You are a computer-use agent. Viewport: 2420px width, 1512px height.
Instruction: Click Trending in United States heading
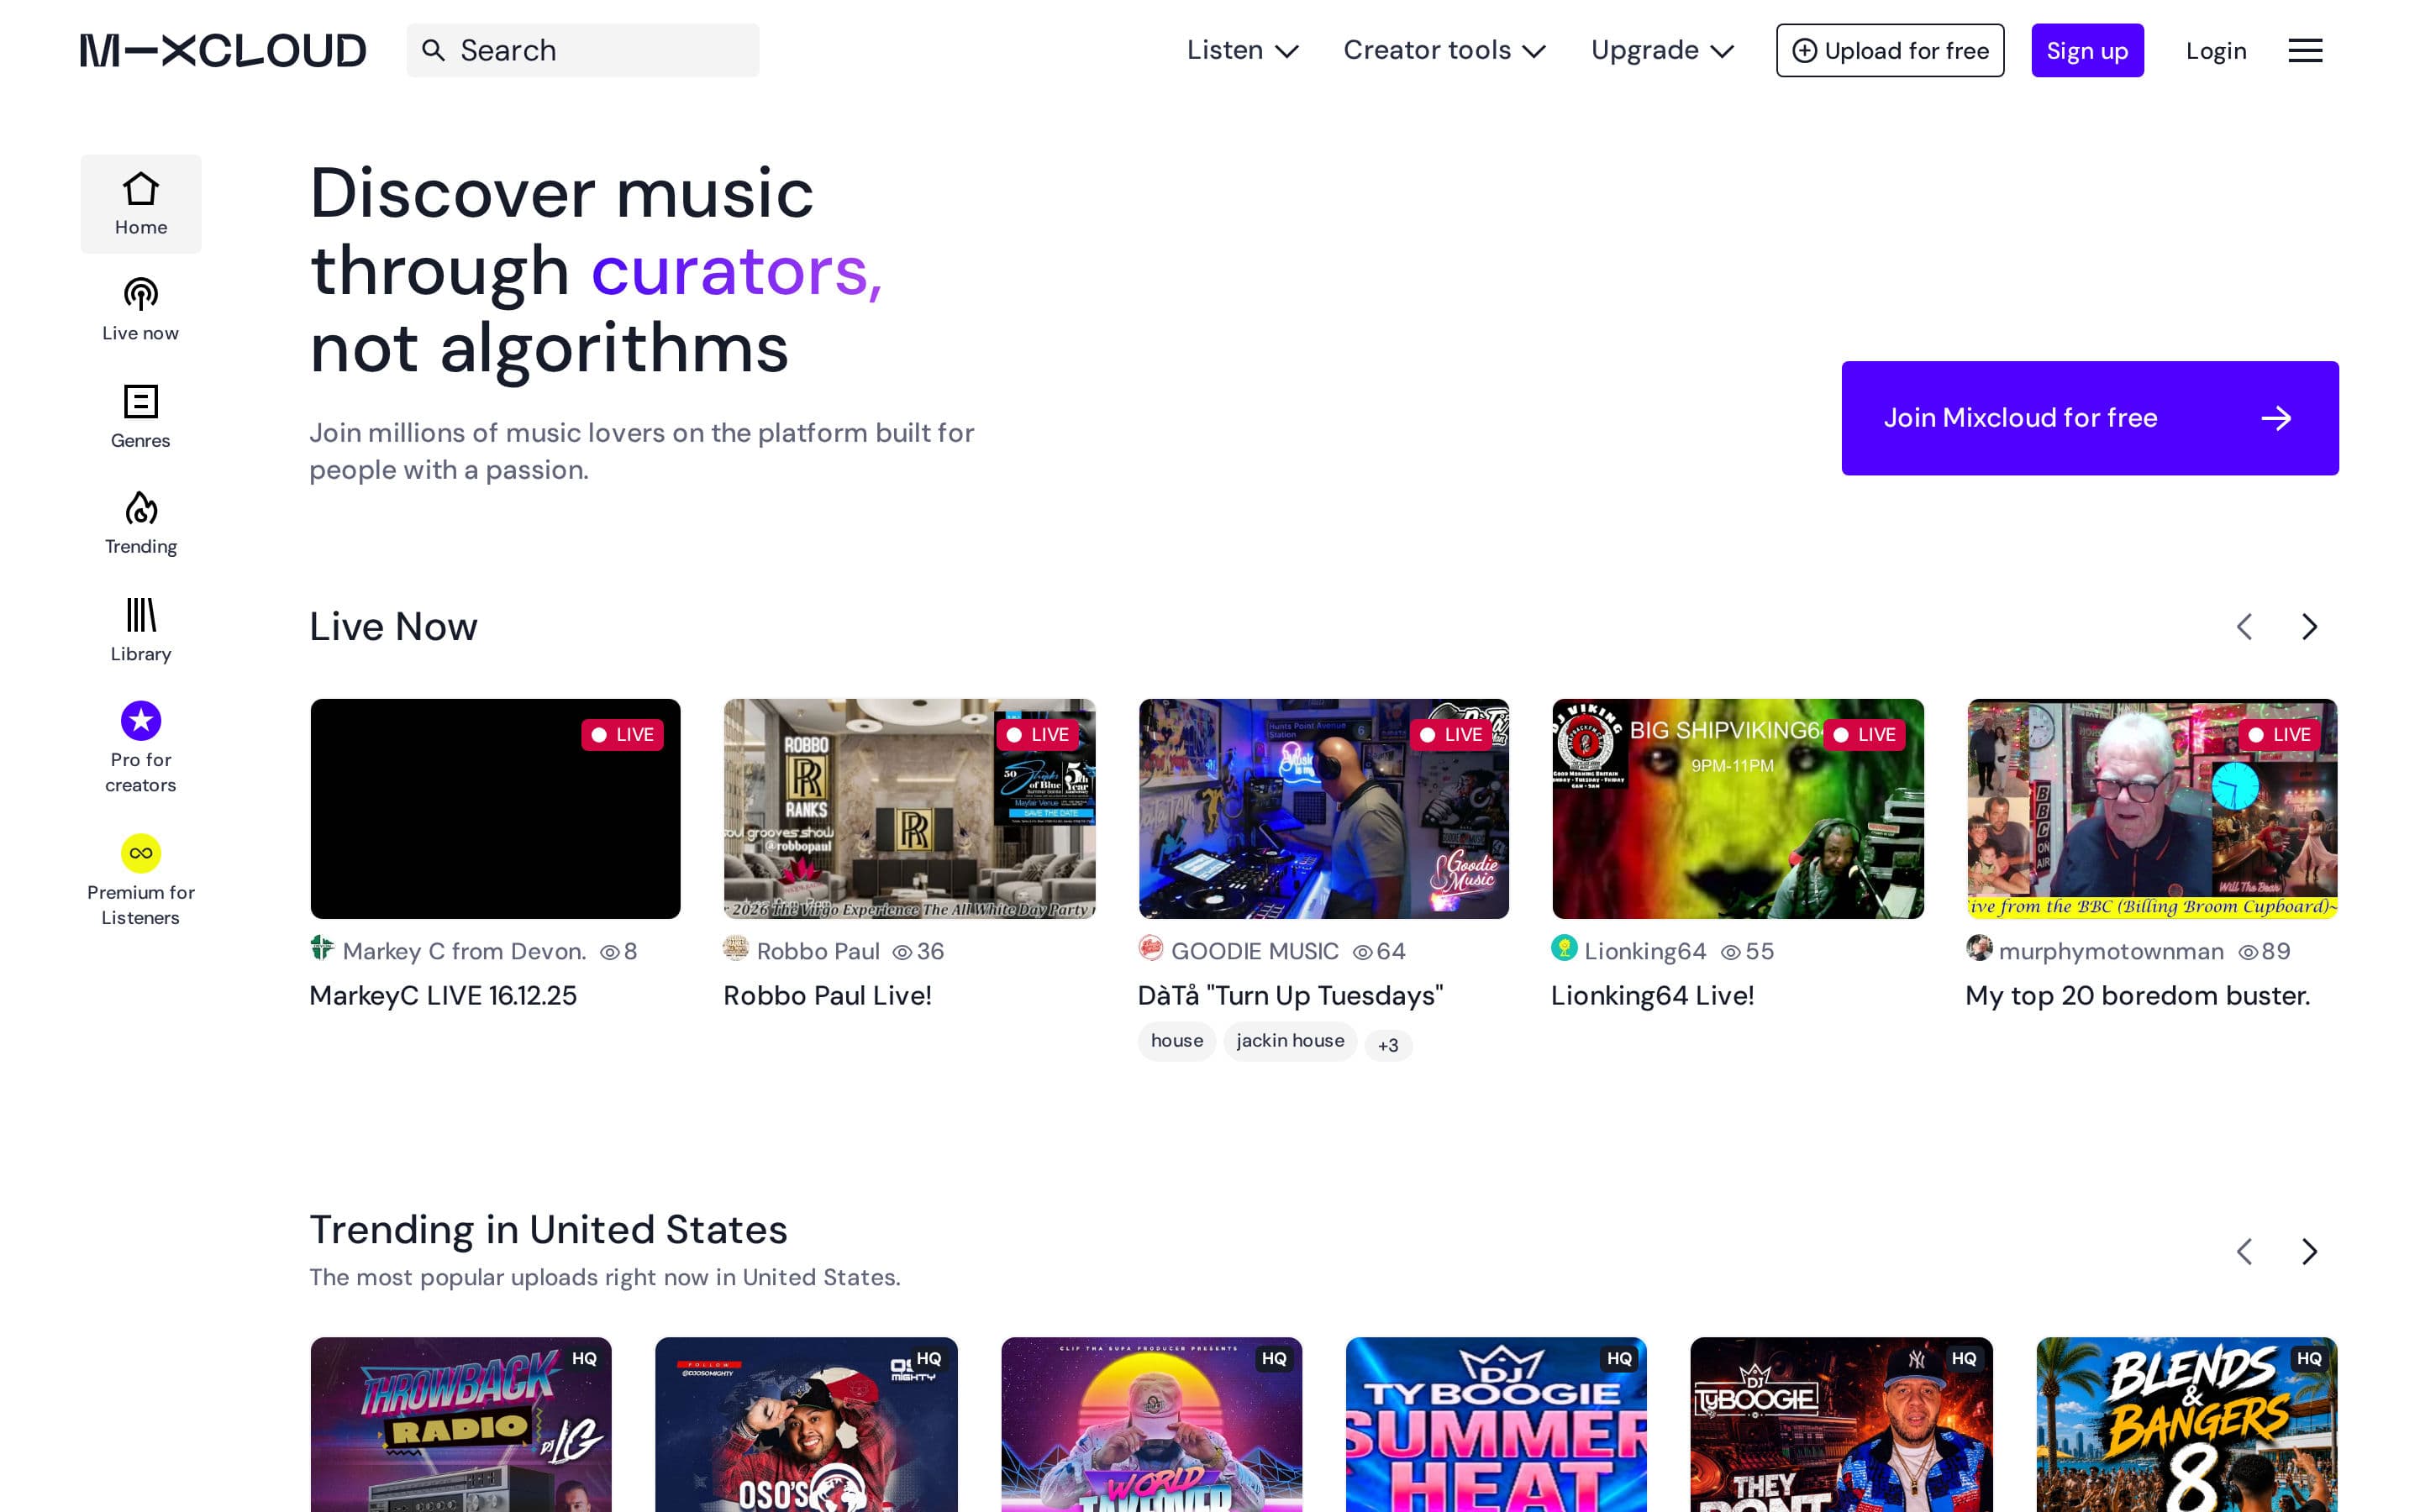click(548, 1230)
